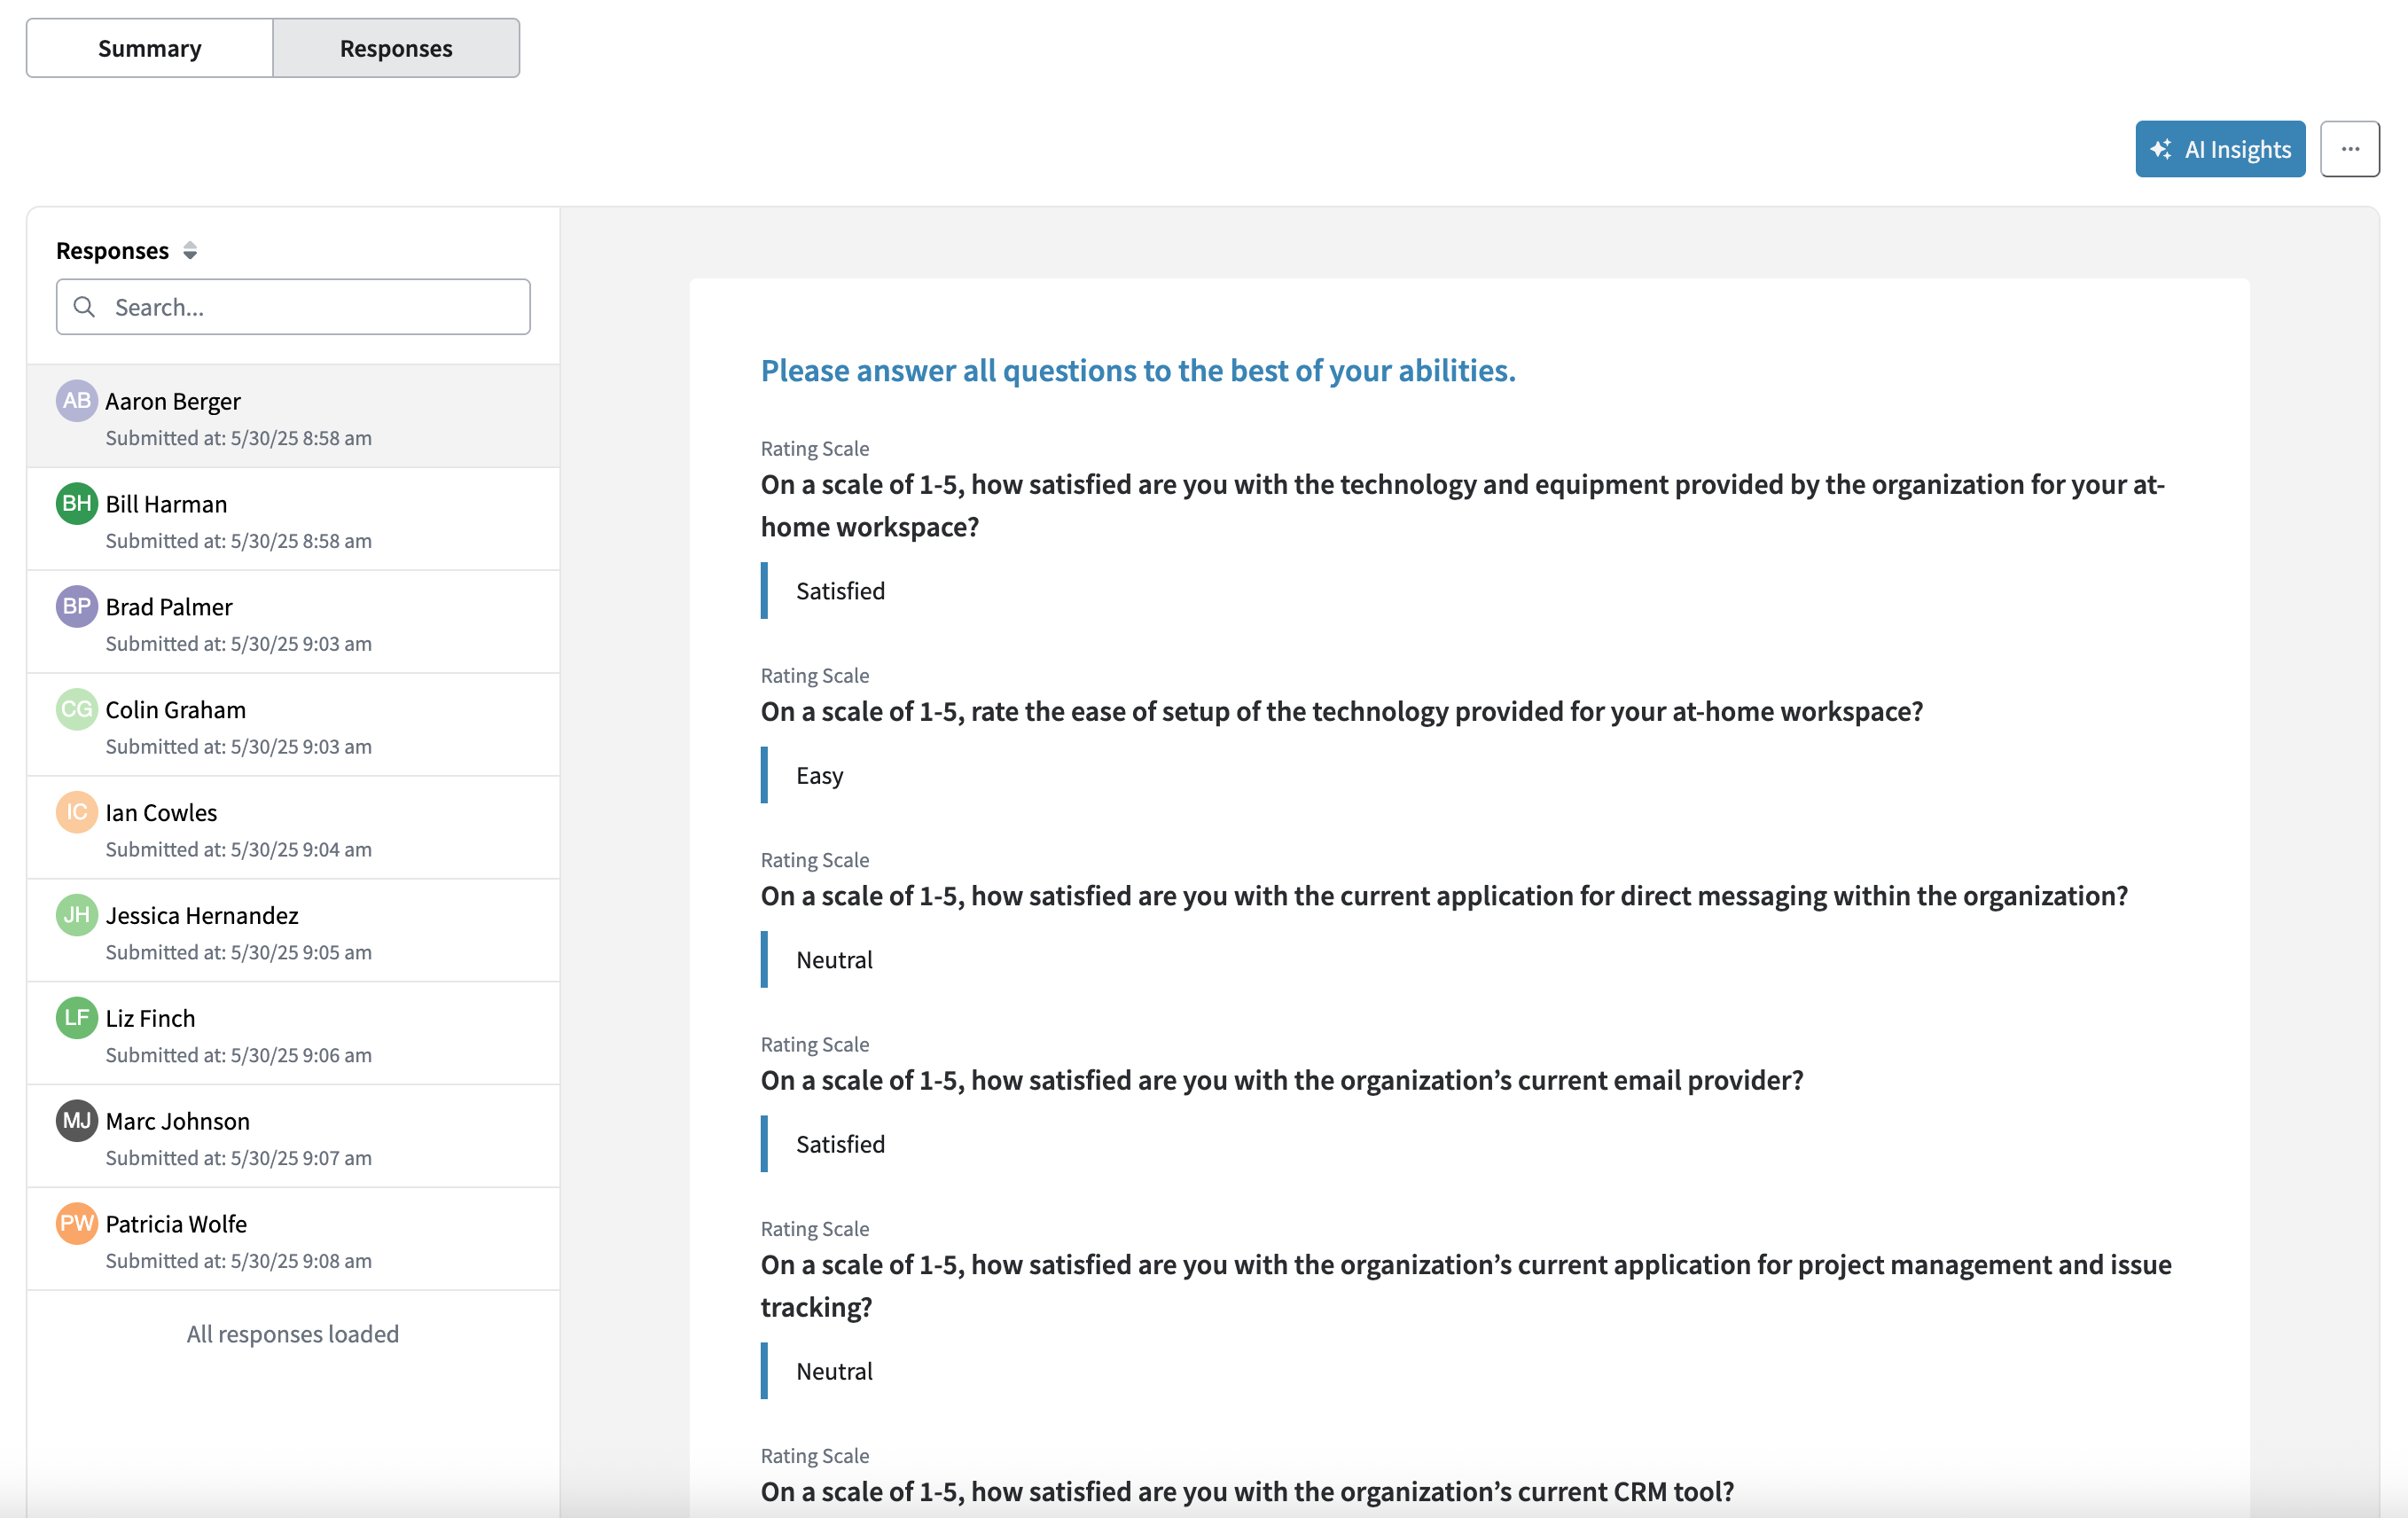Open the three-dots more options menu
The image size is (2408, 1518).
(x=2349, y=149)
